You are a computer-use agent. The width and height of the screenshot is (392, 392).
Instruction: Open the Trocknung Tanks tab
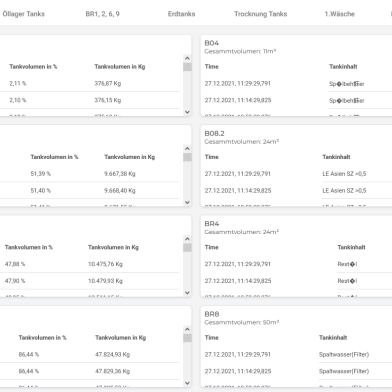pos(260,14)
